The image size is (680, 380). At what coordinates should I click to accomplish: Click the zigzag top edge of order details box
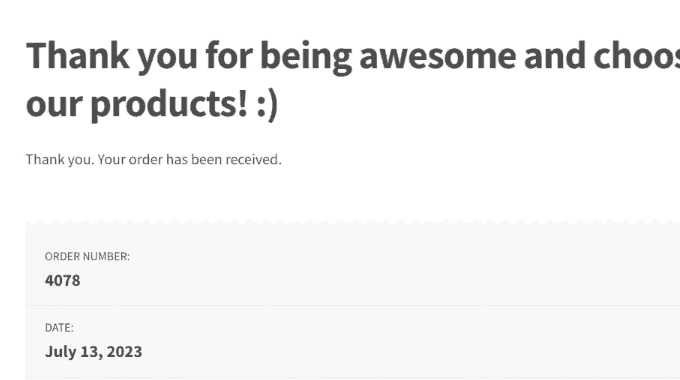pos(353,223)
